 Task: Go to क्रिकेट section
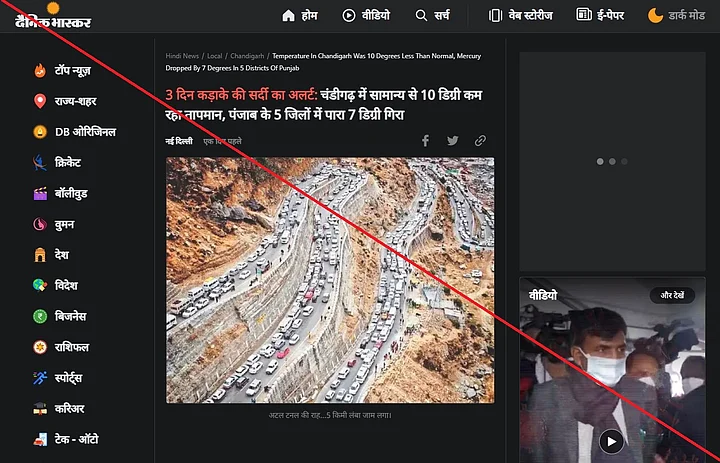click(67, 162)
